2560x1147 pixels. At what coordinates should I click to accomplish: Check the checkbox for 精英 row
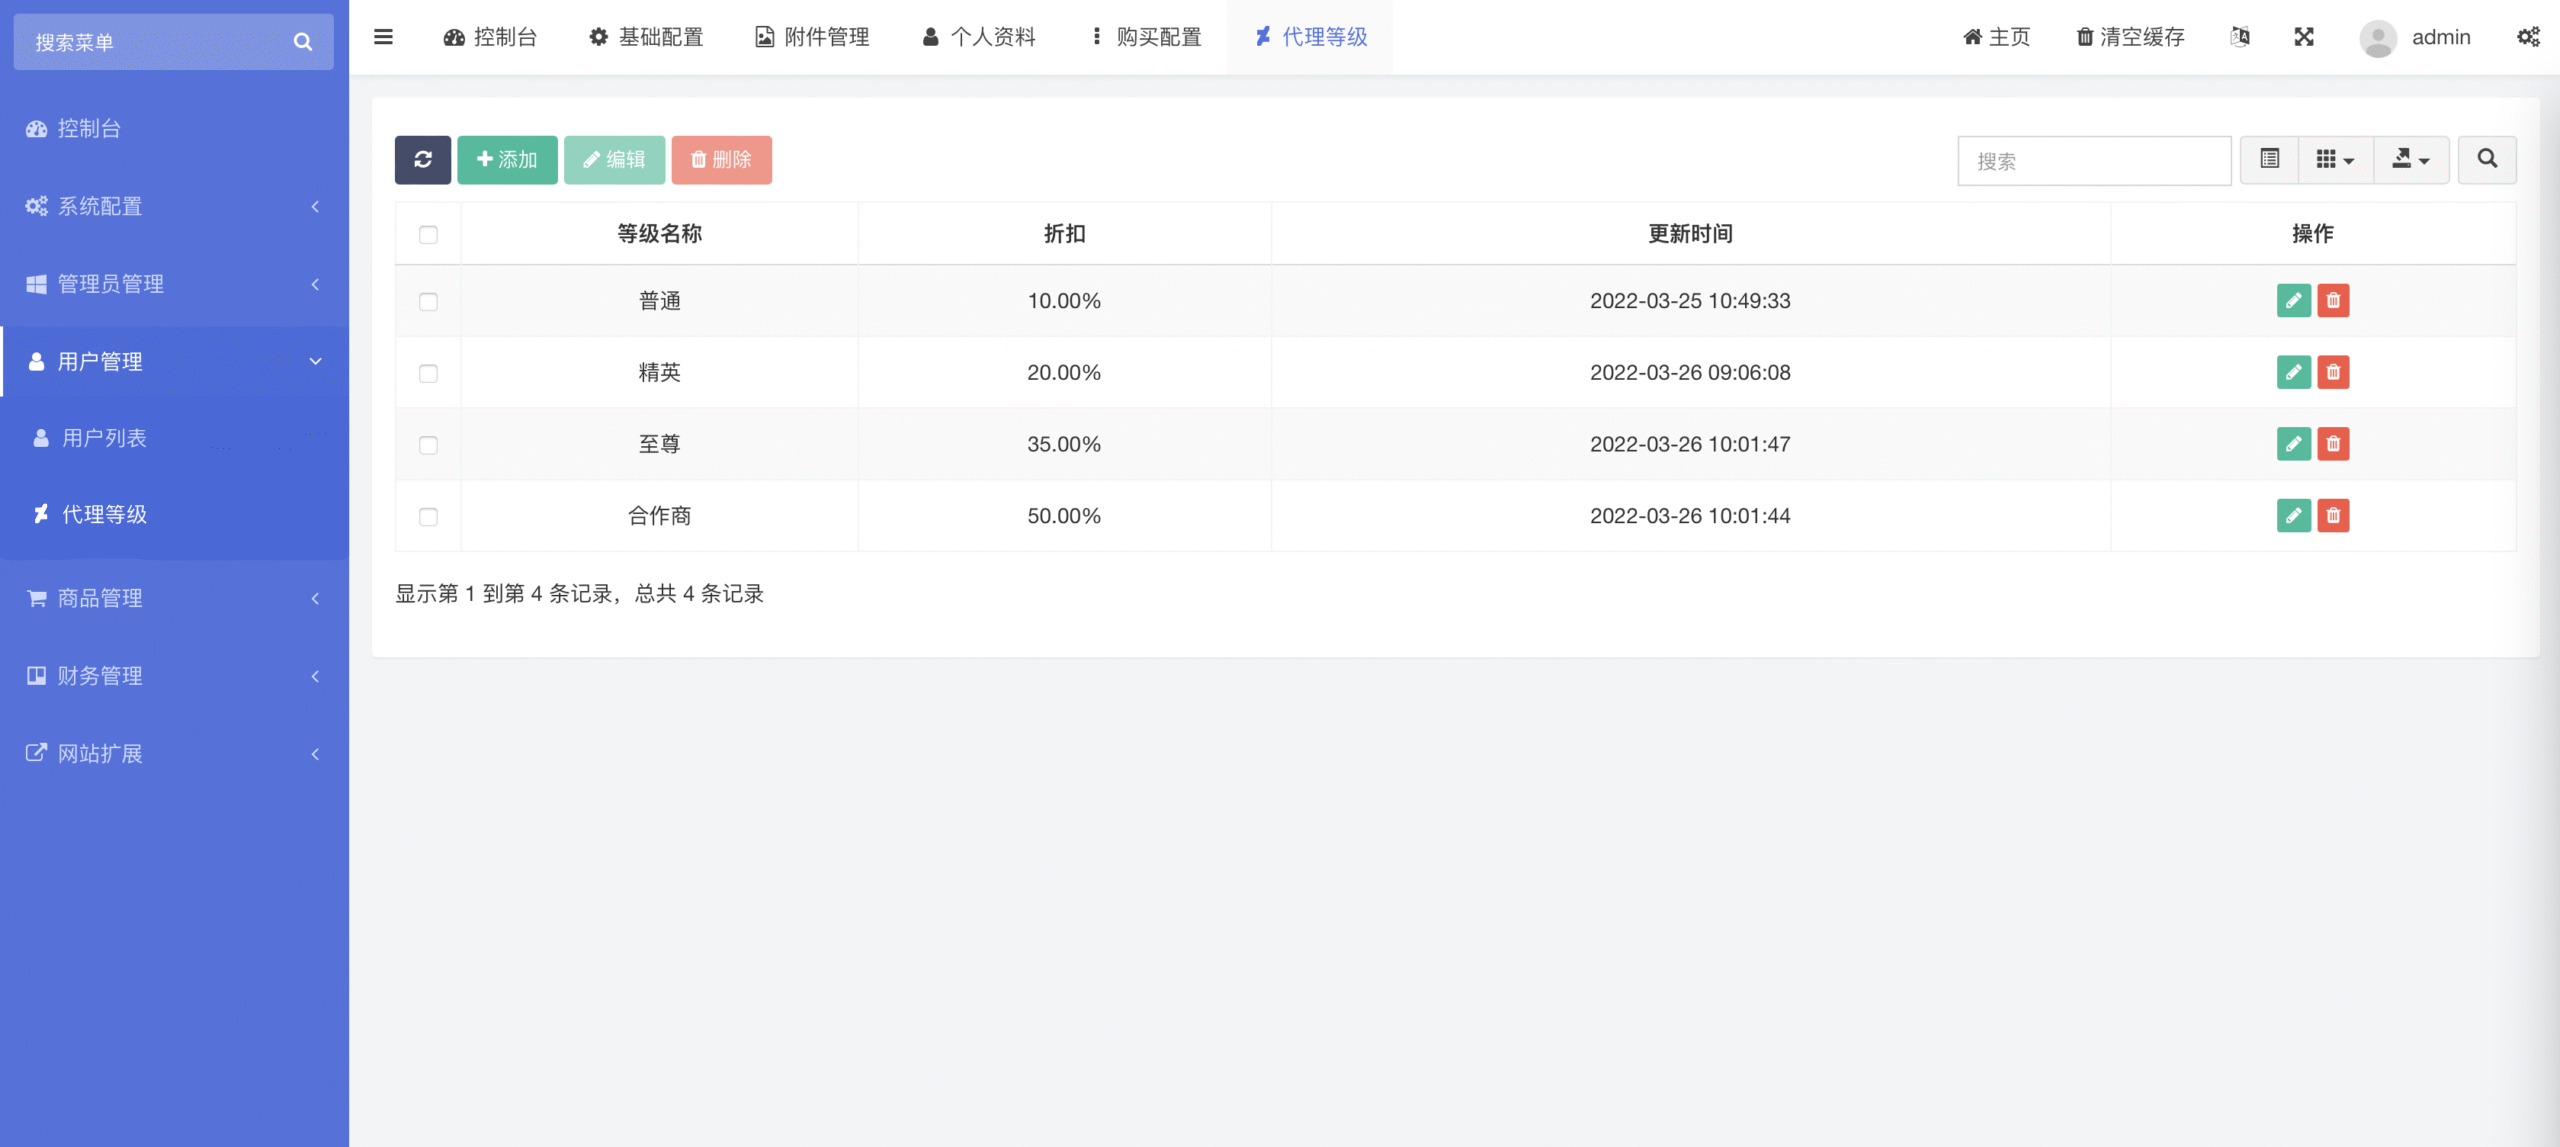pos(428,374)
